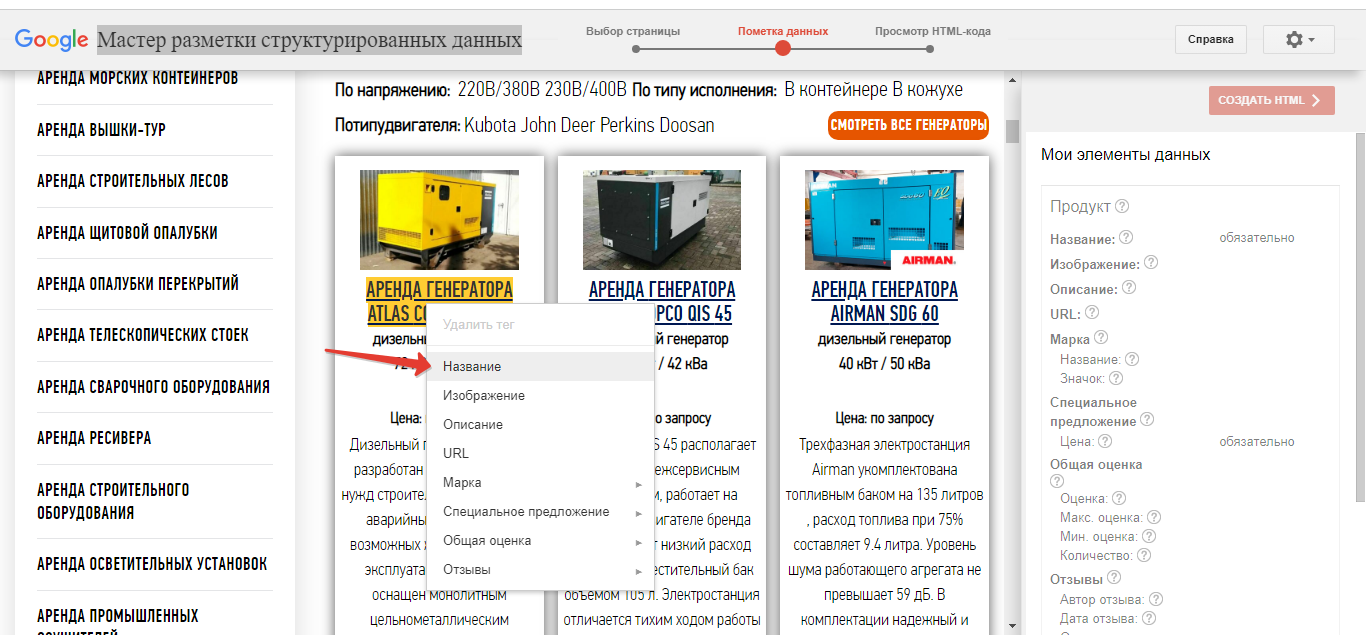Click Perkins engine type text

pos(628,126)
